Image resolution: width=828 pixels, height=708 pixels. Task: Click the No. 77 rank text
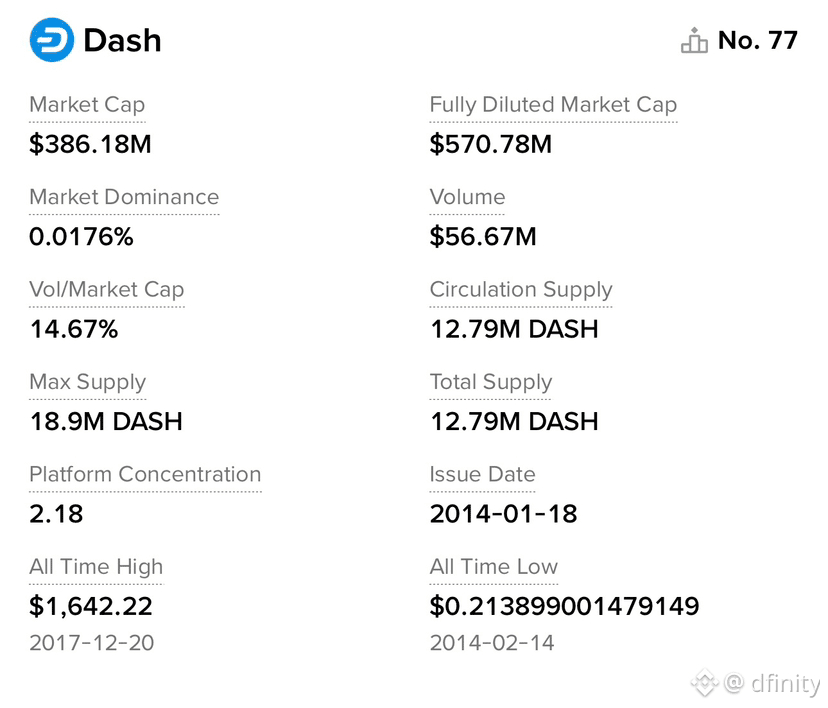758,40
